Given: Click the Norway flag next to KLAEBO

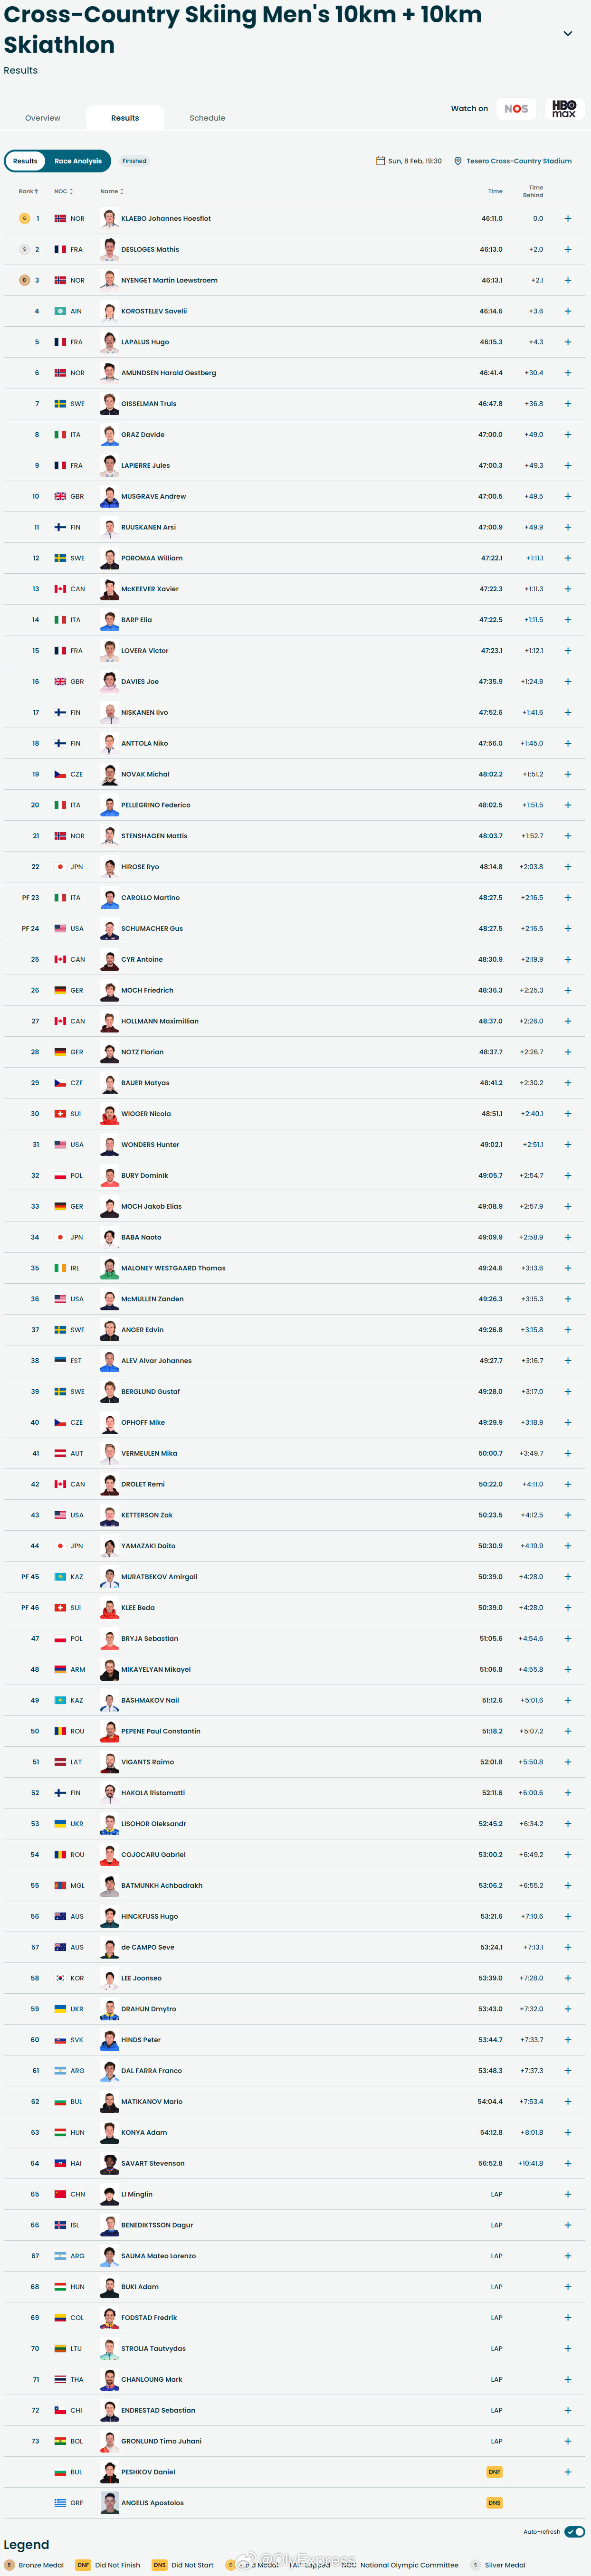Looking at the screenshot, I should 60,218.
